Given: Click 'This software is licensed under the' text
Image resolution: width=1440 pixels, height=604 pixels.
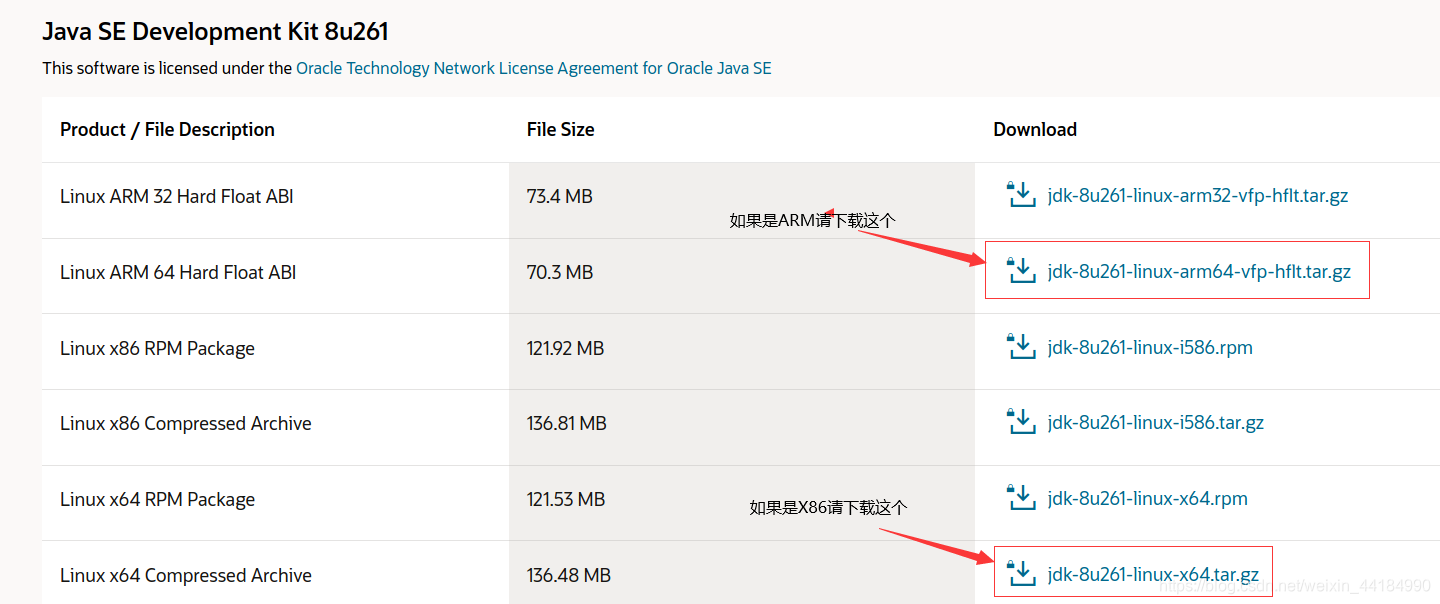Looking at the screenshot, I should click(167, 68).
